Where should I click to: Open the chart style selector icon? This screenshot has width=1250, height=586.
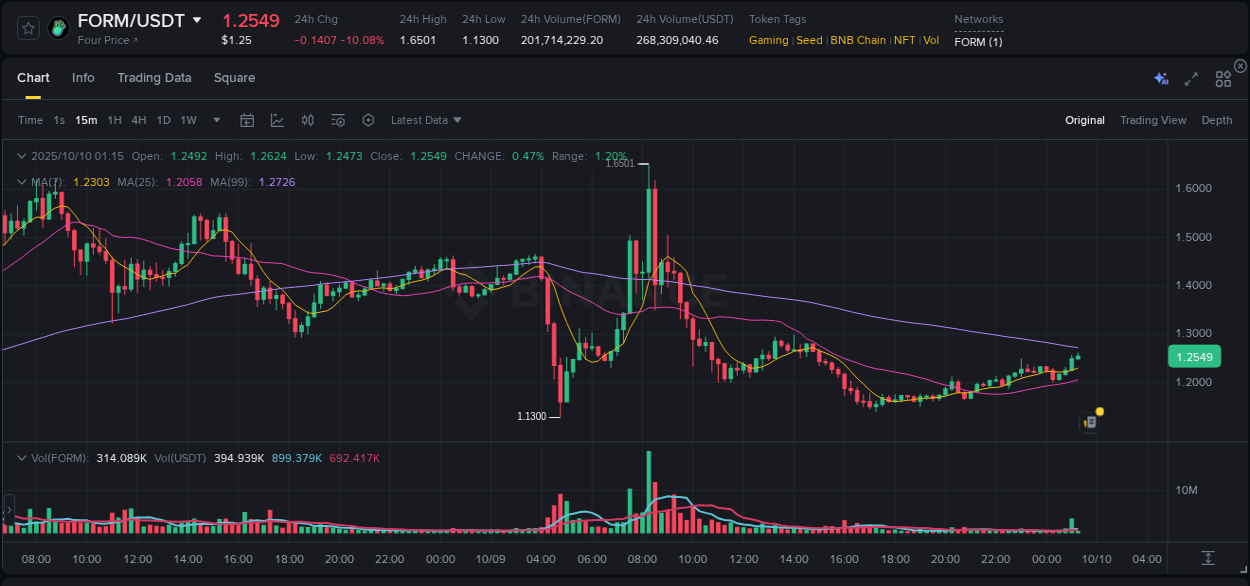pos(277,120)
